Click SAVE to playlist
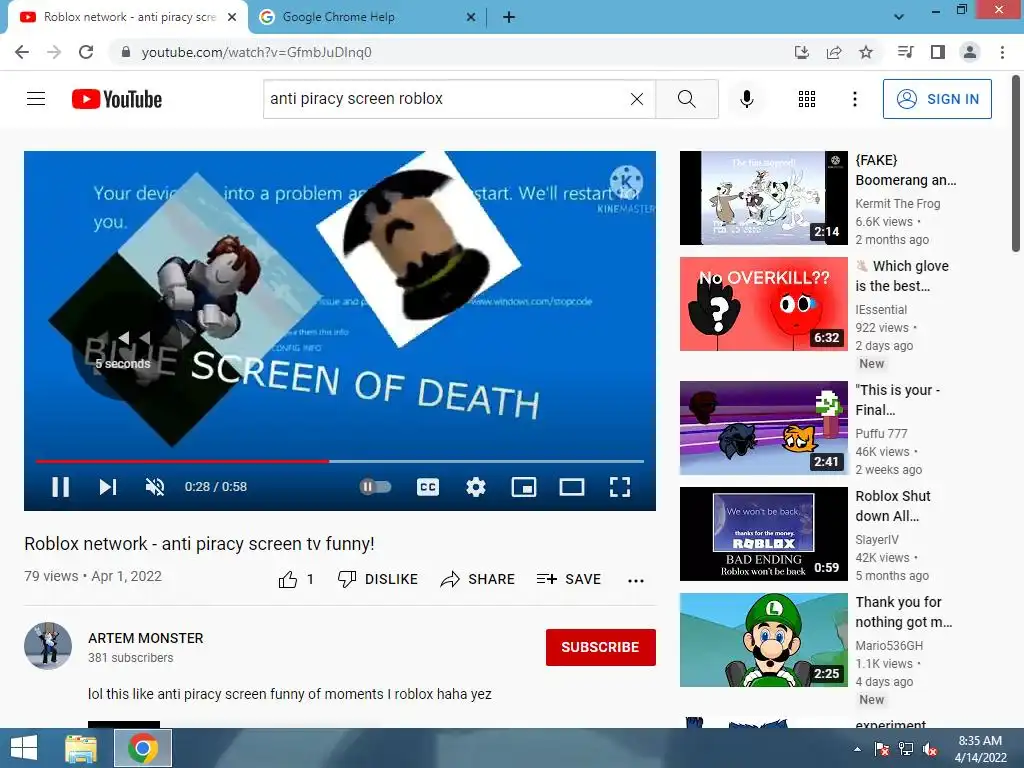1024x768 pixels. click(568, 579)
